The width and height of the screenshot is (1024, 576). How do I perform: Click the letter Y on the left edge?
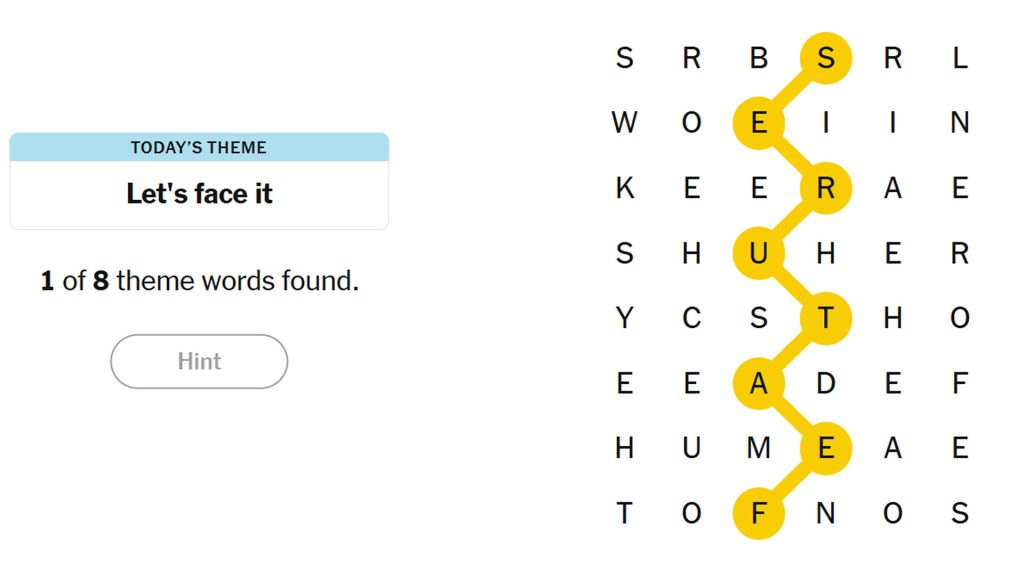pos(623,318)
